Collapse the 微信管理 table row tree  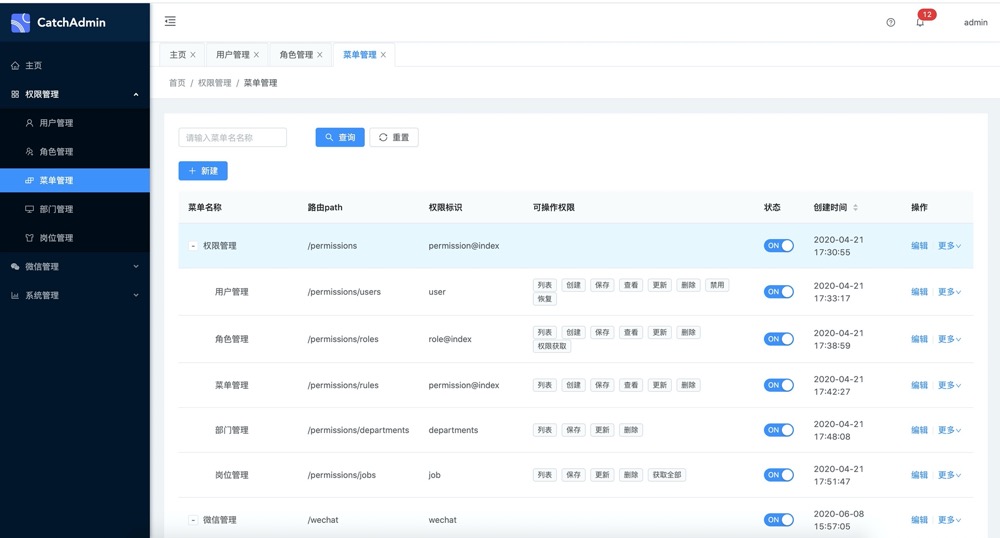193,520
